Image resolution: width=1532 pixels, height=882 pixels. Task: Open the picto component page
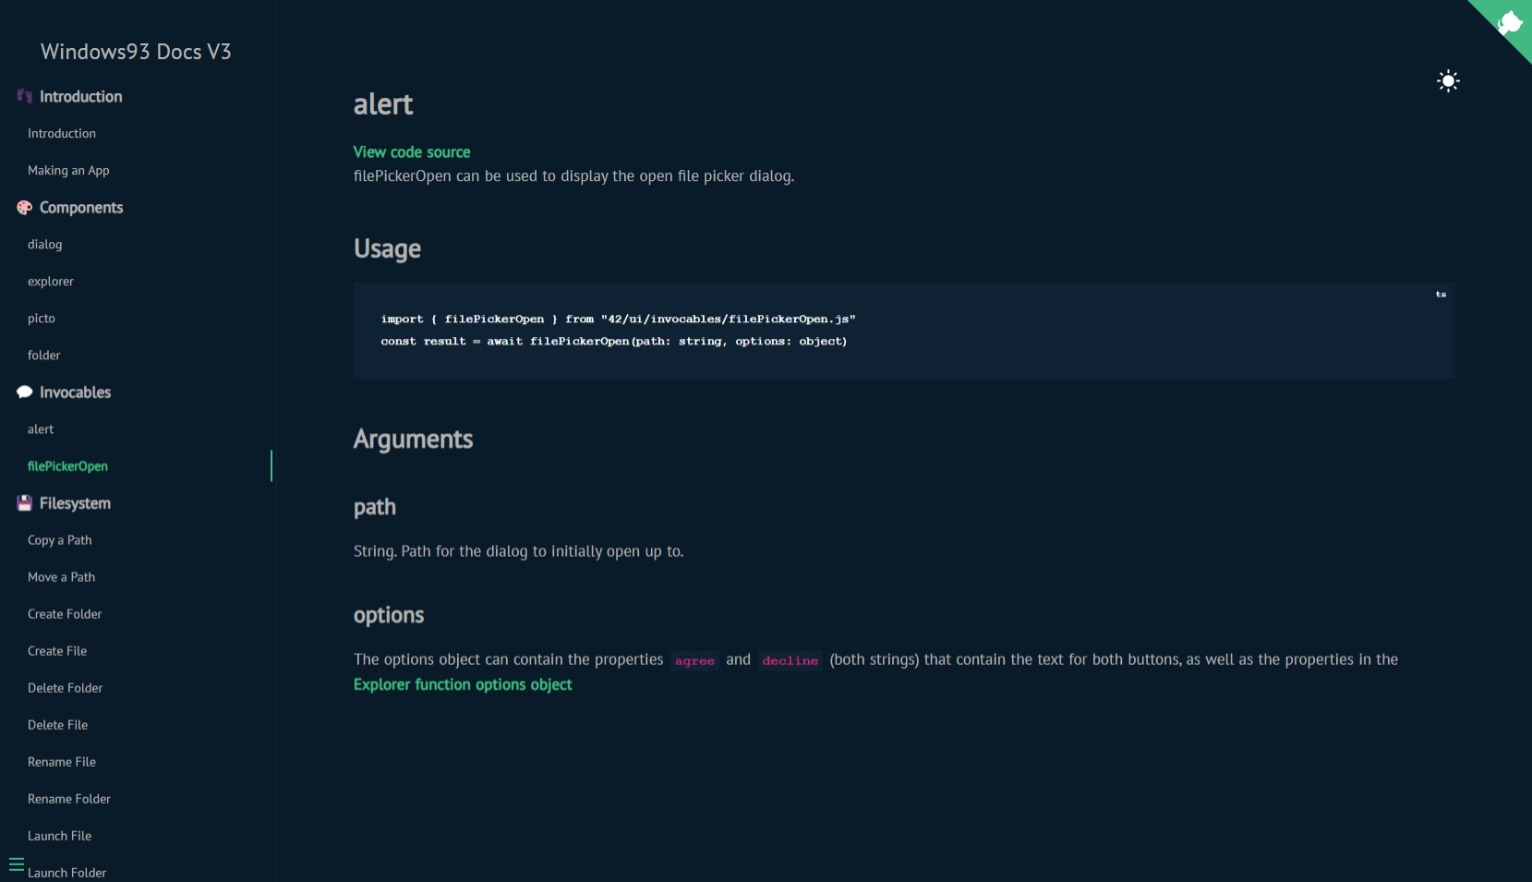coord(41,319)
